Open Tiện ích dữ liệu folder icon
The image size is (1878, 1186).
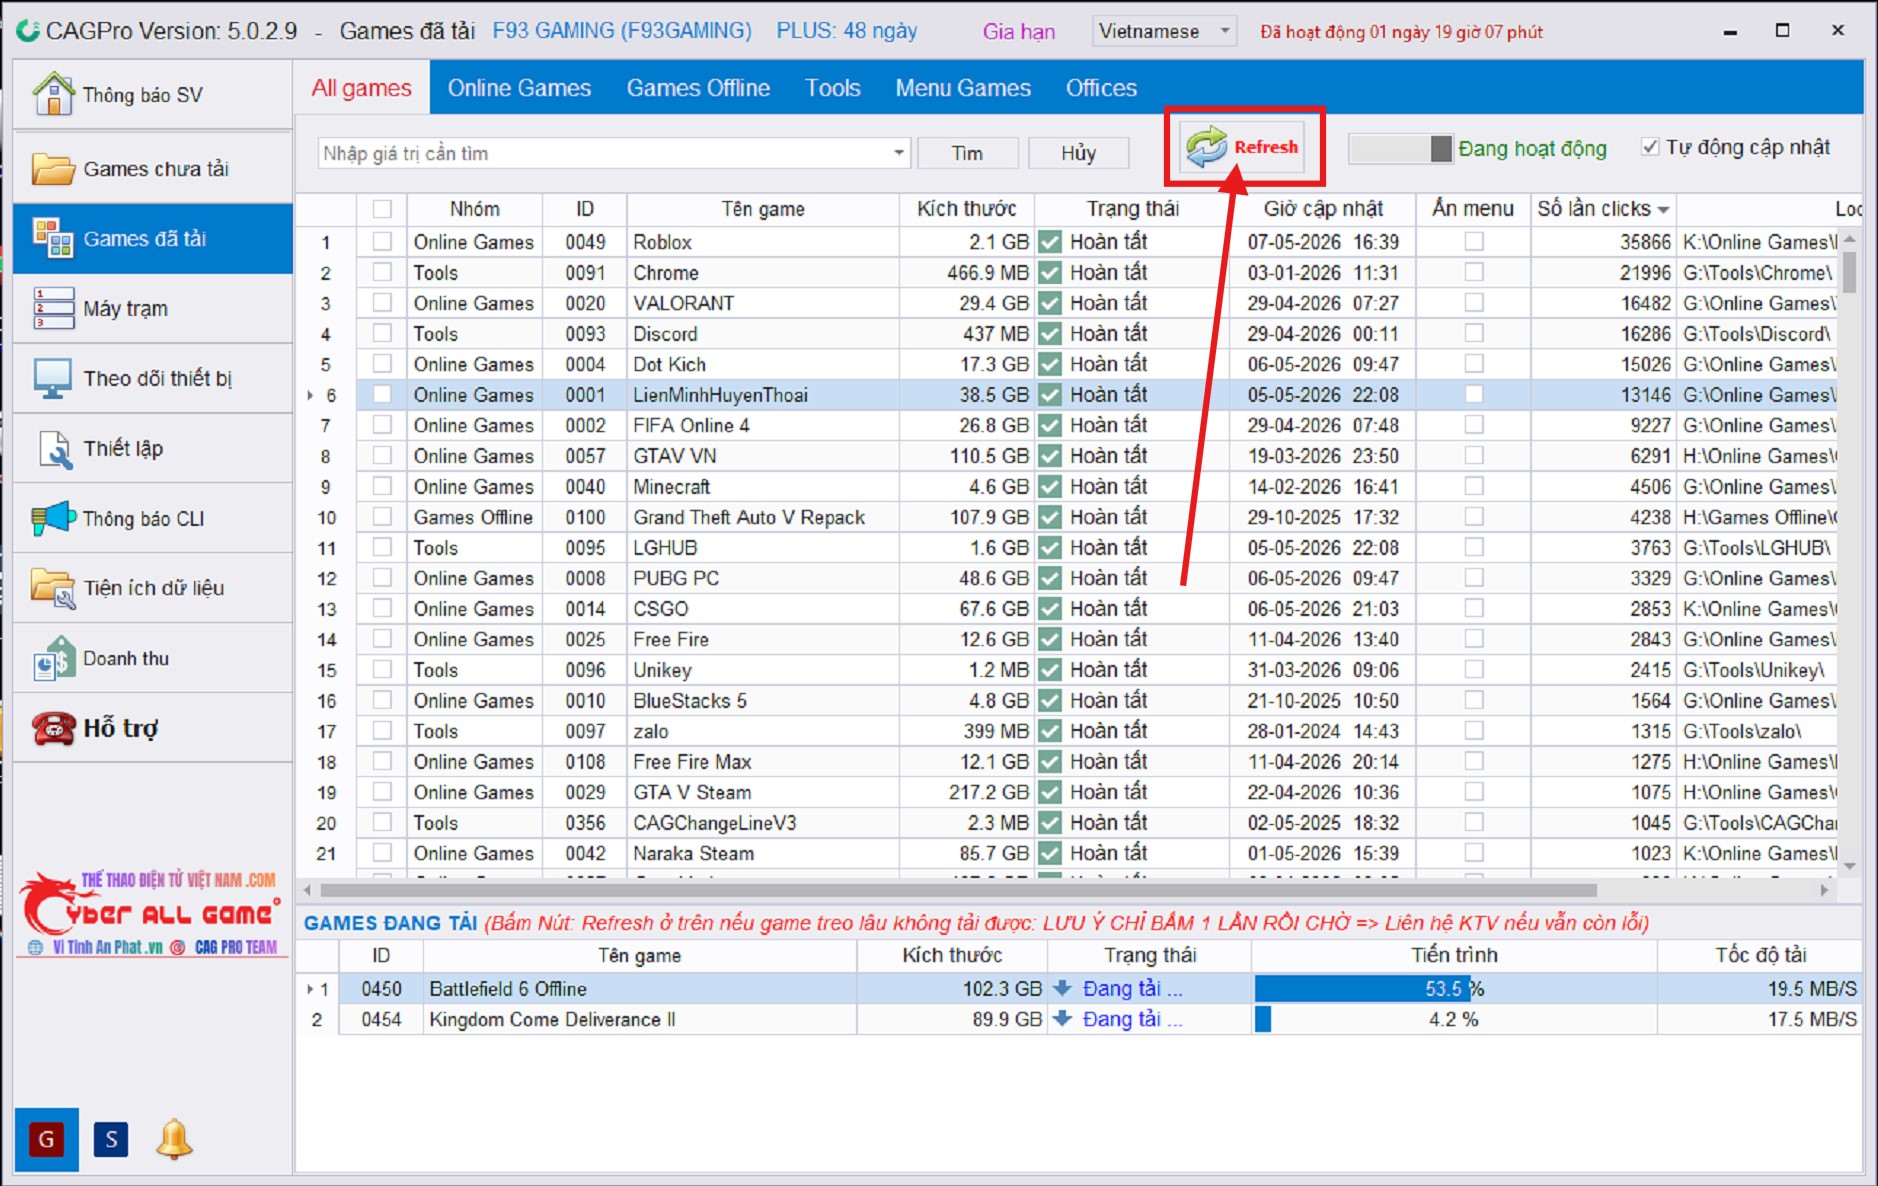[x=53, y=588]
